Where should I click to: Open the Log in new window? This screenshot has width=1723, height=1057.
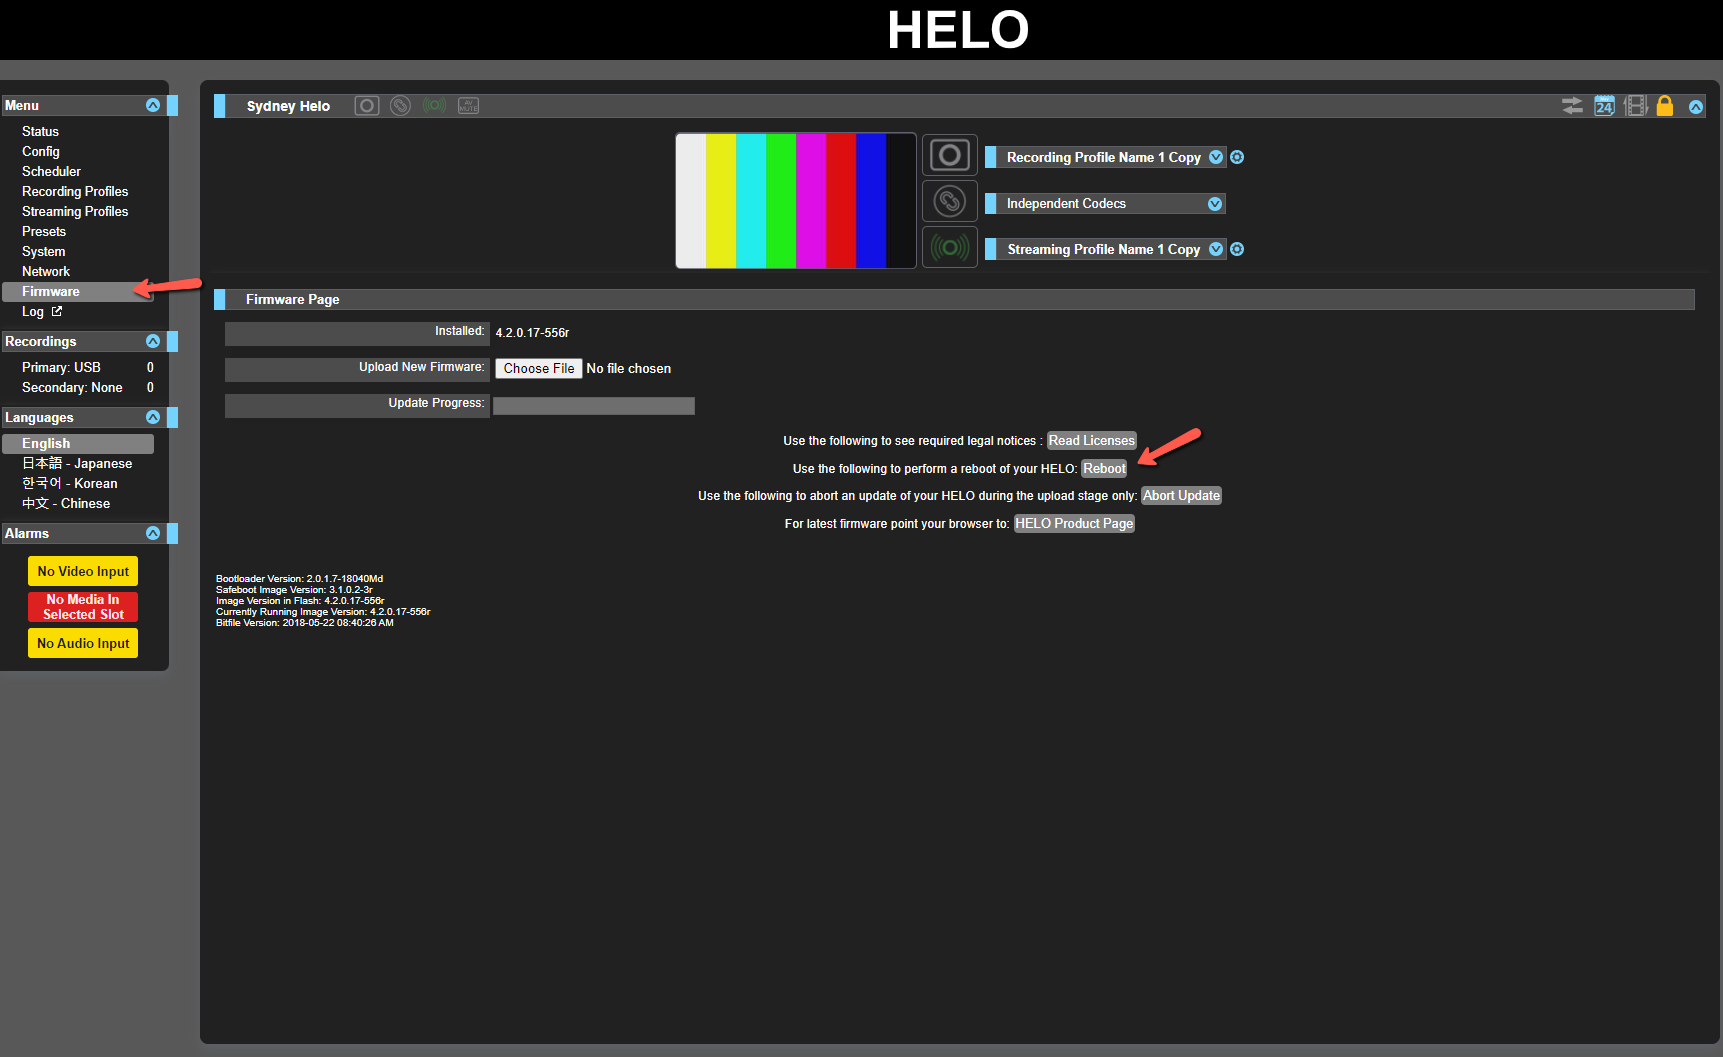tap(42, 311)
